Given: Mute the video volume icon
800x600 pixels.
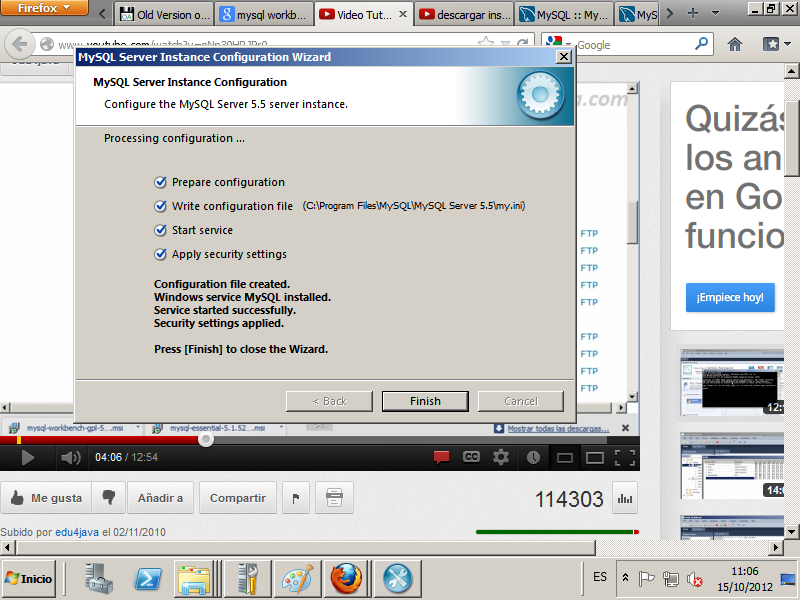Looking at the screenshot, I should (71, 458).
